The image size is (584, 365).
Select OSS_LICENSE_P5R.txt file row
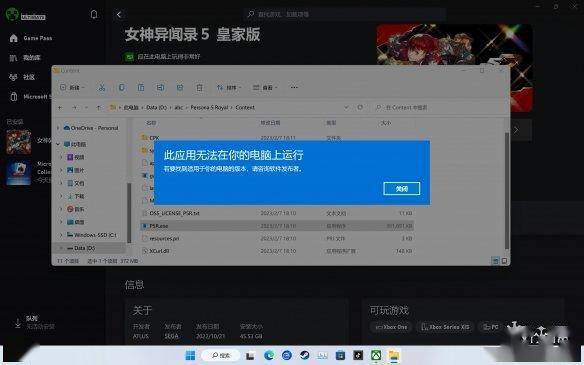(277, 213)
